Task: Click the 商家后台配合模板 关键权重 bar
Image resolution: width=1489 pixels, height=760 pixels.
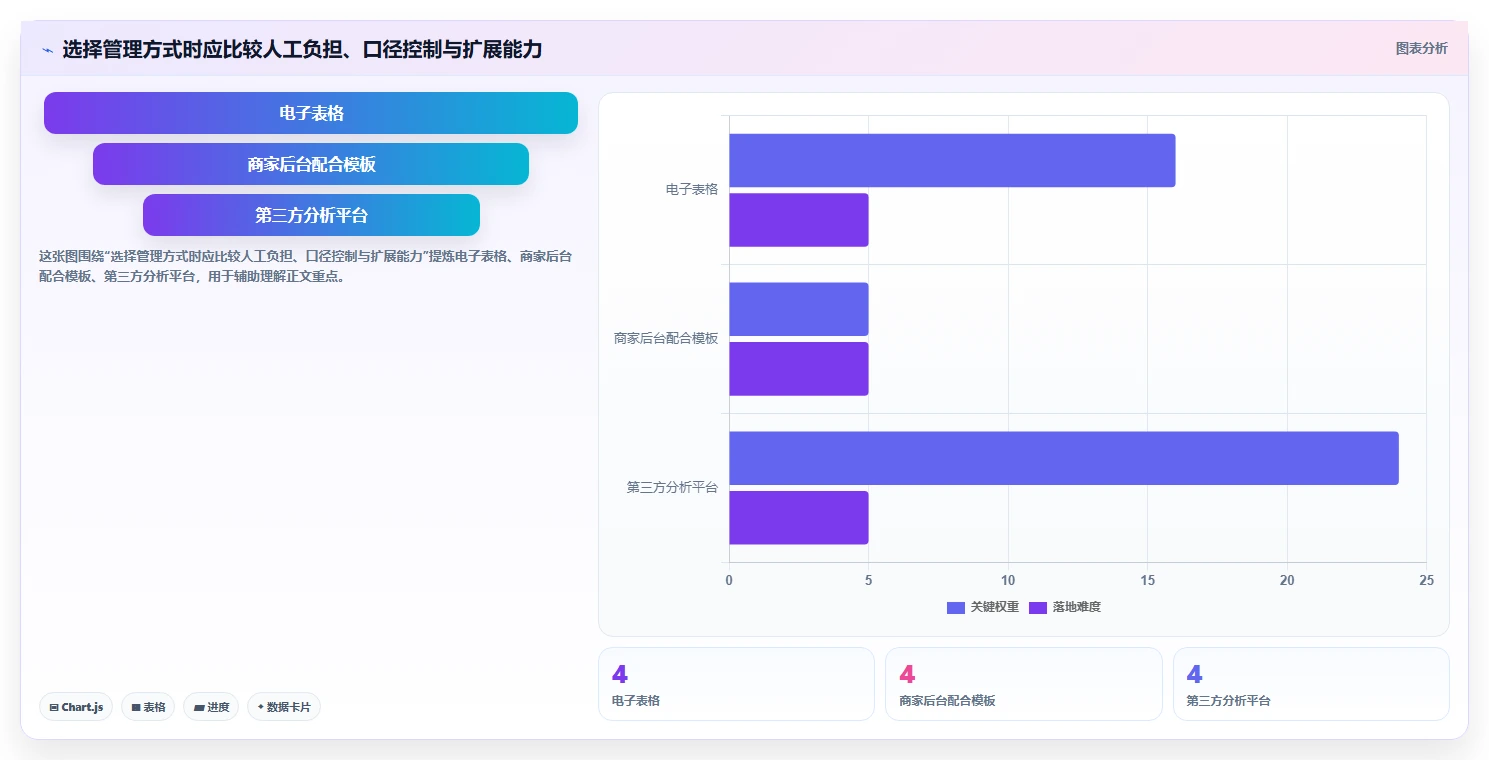Action: 799,309
